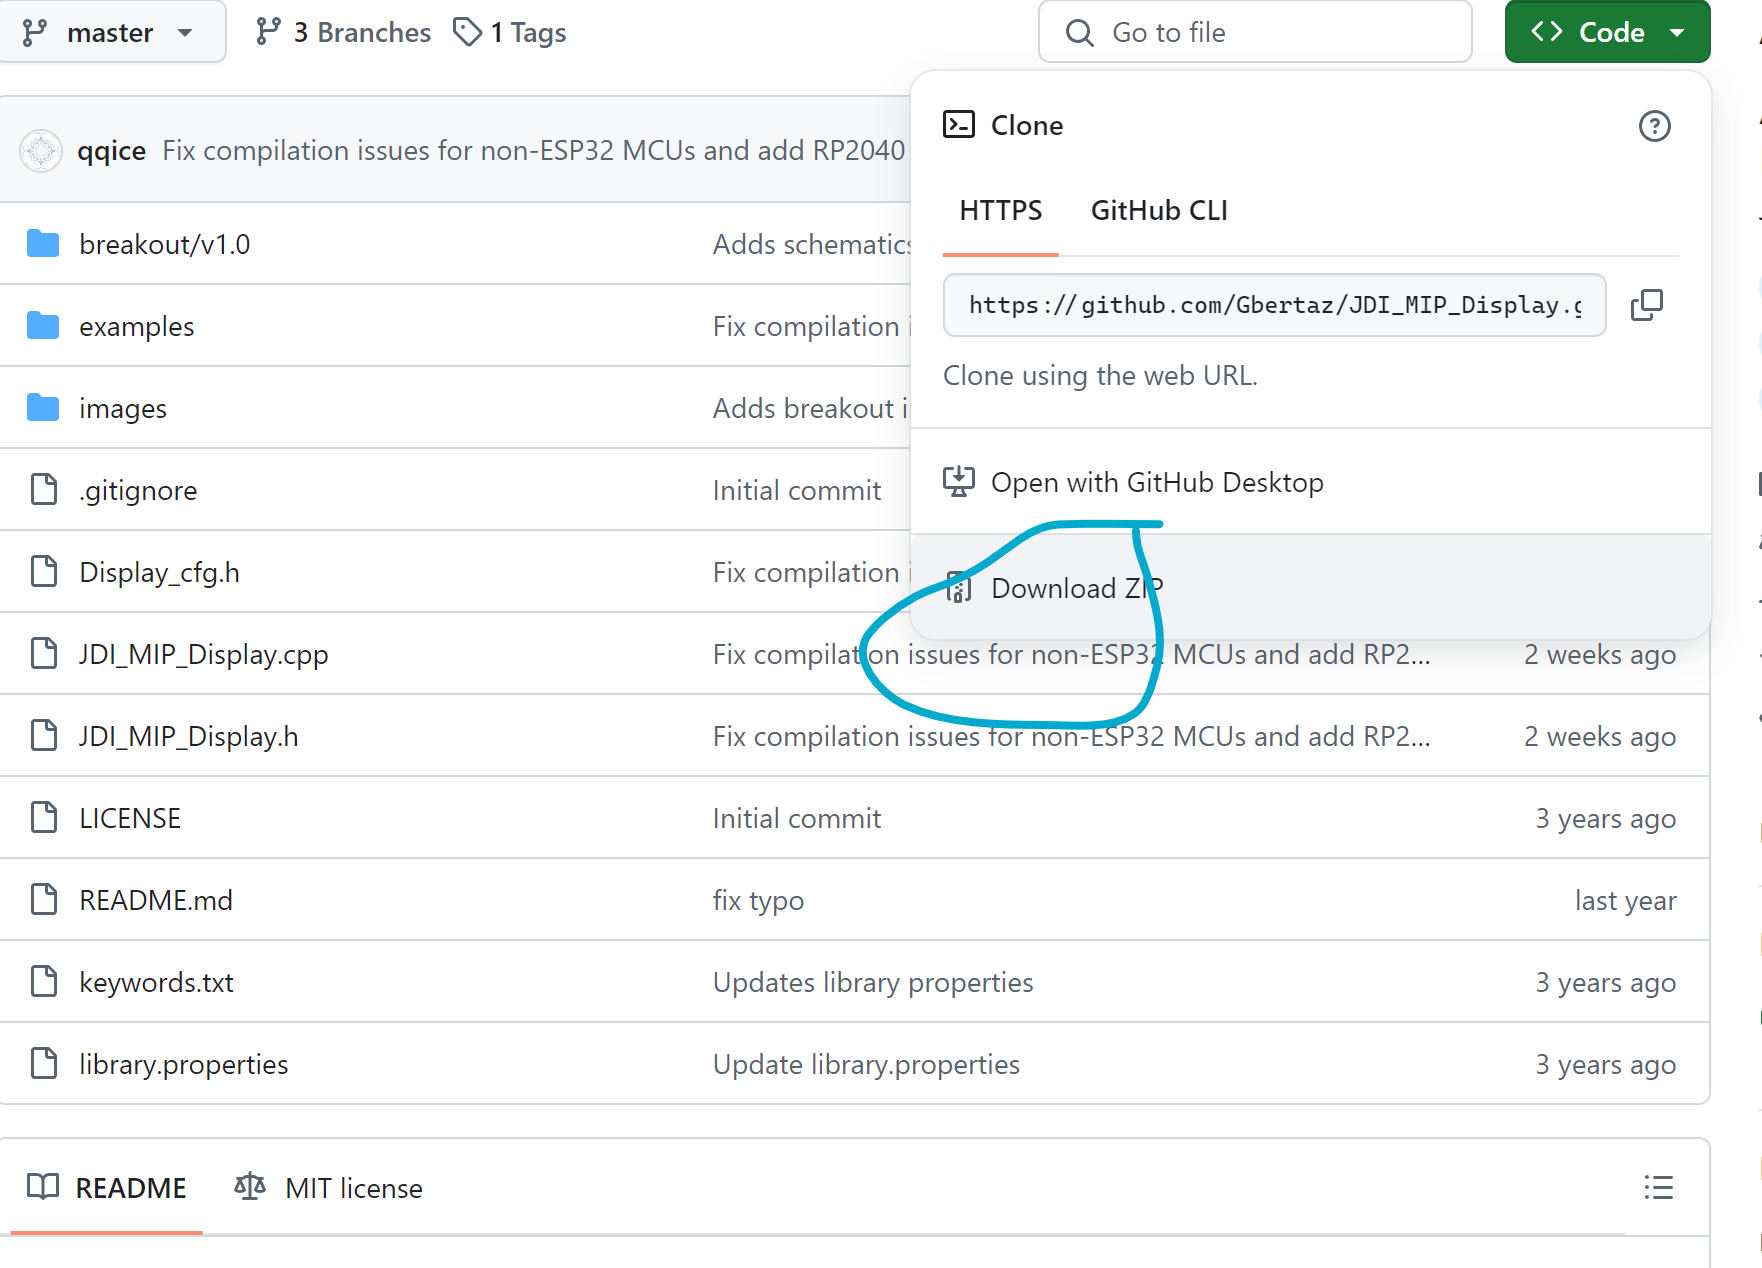Click the README book icon
This screenshot has height=1268, width=1762.
pyautogui.click(x=43, y=1187)
